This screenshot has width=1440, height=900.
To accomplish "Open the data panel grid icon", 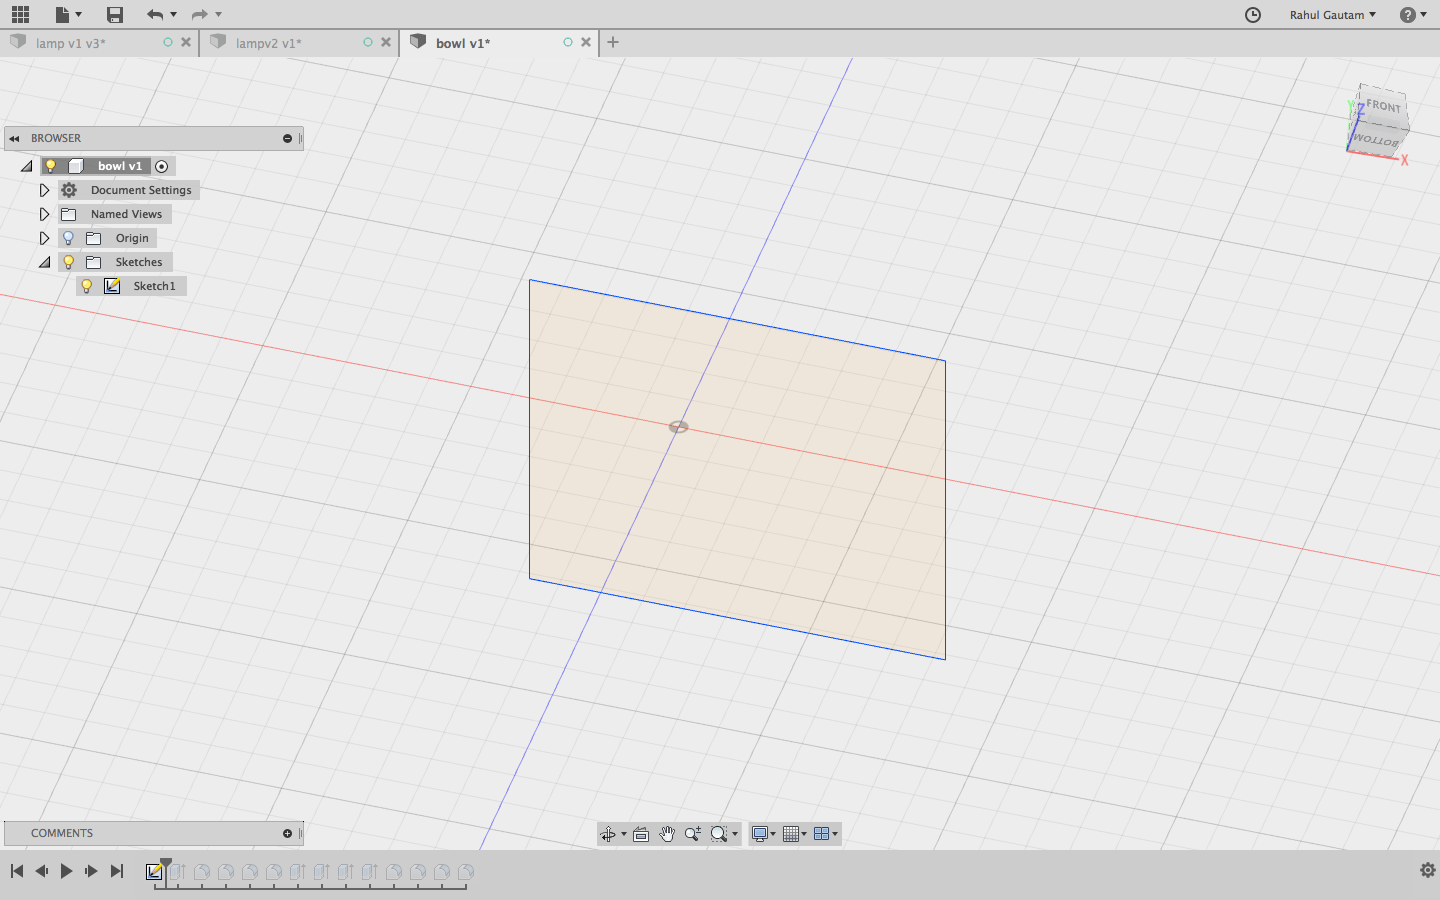I will pyautogui.click(x=20, y=14).
